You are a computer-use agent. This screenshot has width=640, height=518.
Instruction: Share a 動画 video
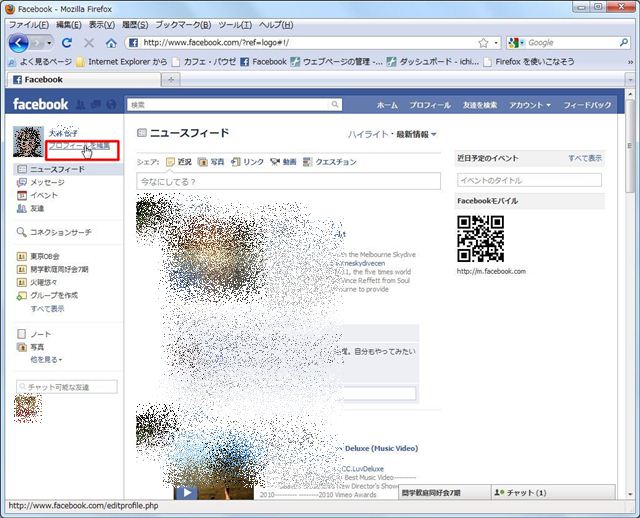pyautogui.click(x=283, y=162)
